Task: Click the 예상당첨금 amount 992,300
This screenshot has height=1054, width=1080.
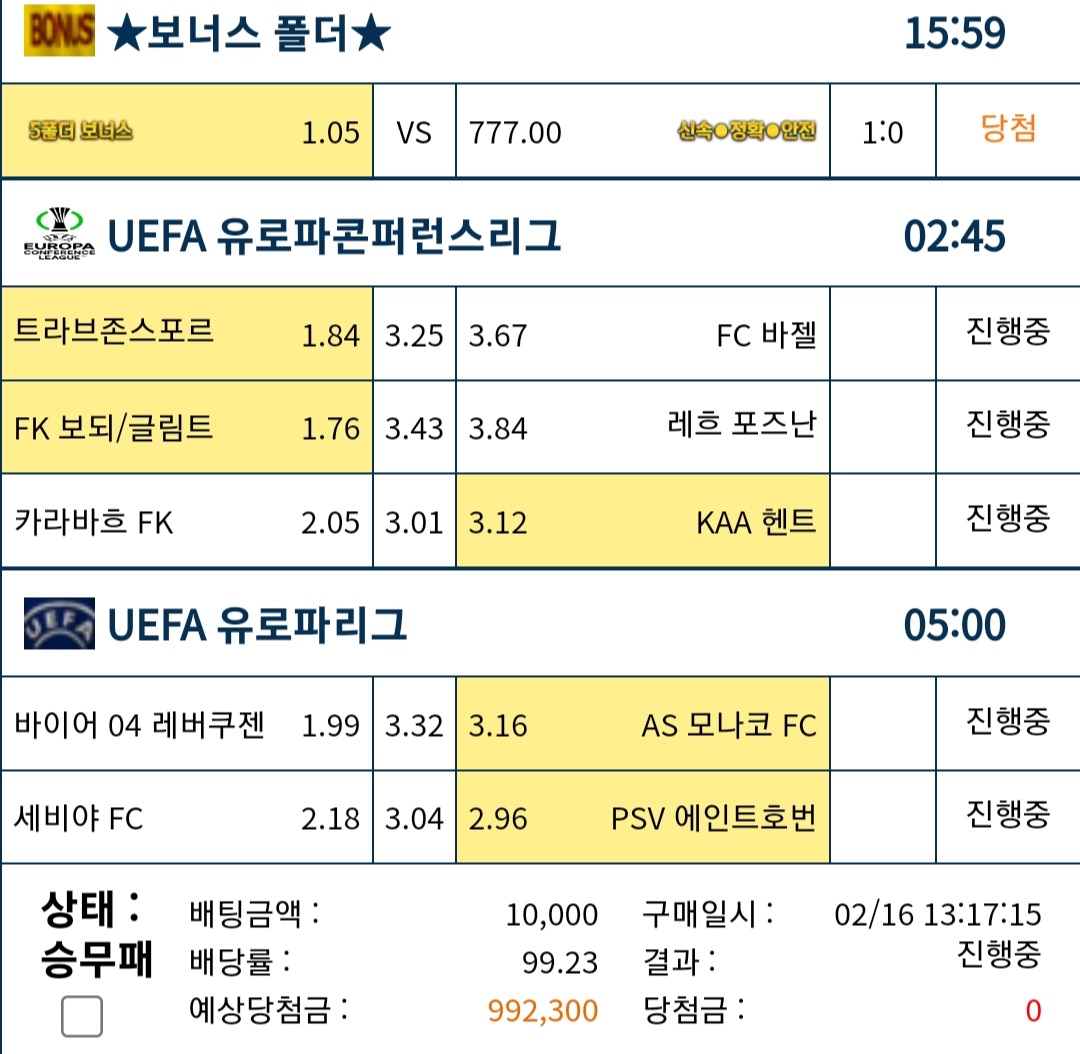Action: click(x=543, y=1011)
